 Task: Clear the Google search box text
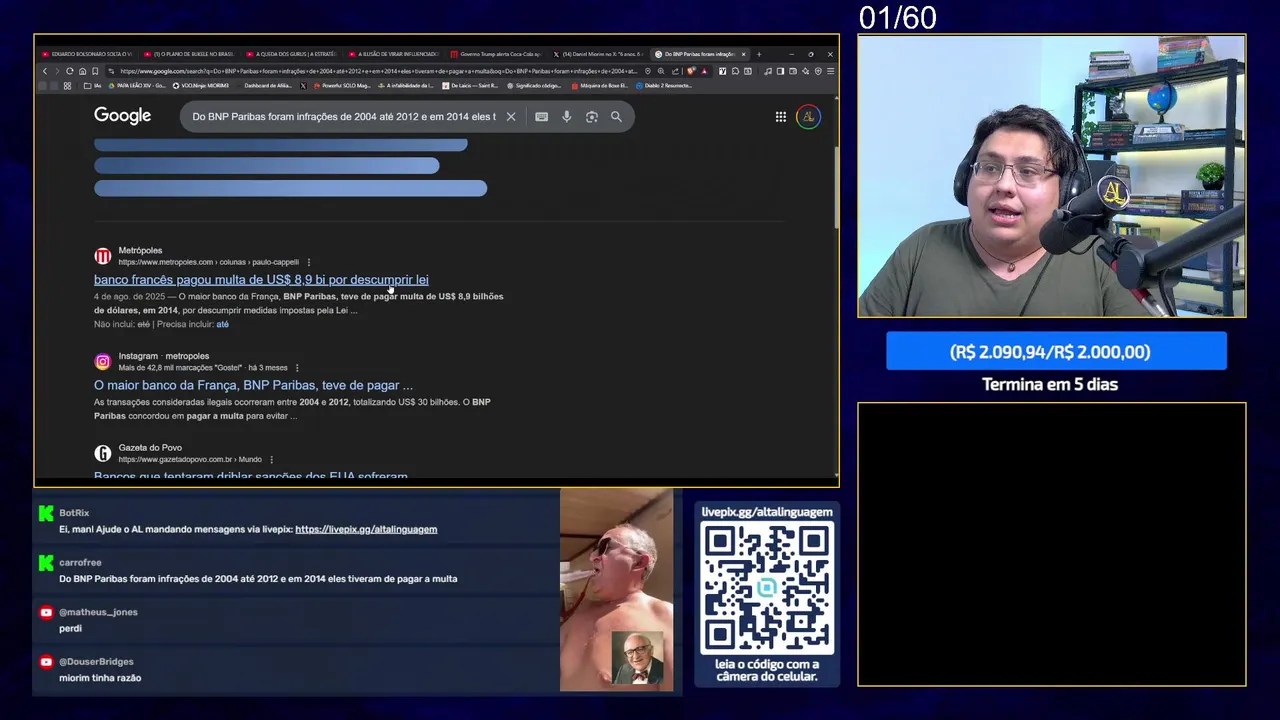tap(511, 117)
